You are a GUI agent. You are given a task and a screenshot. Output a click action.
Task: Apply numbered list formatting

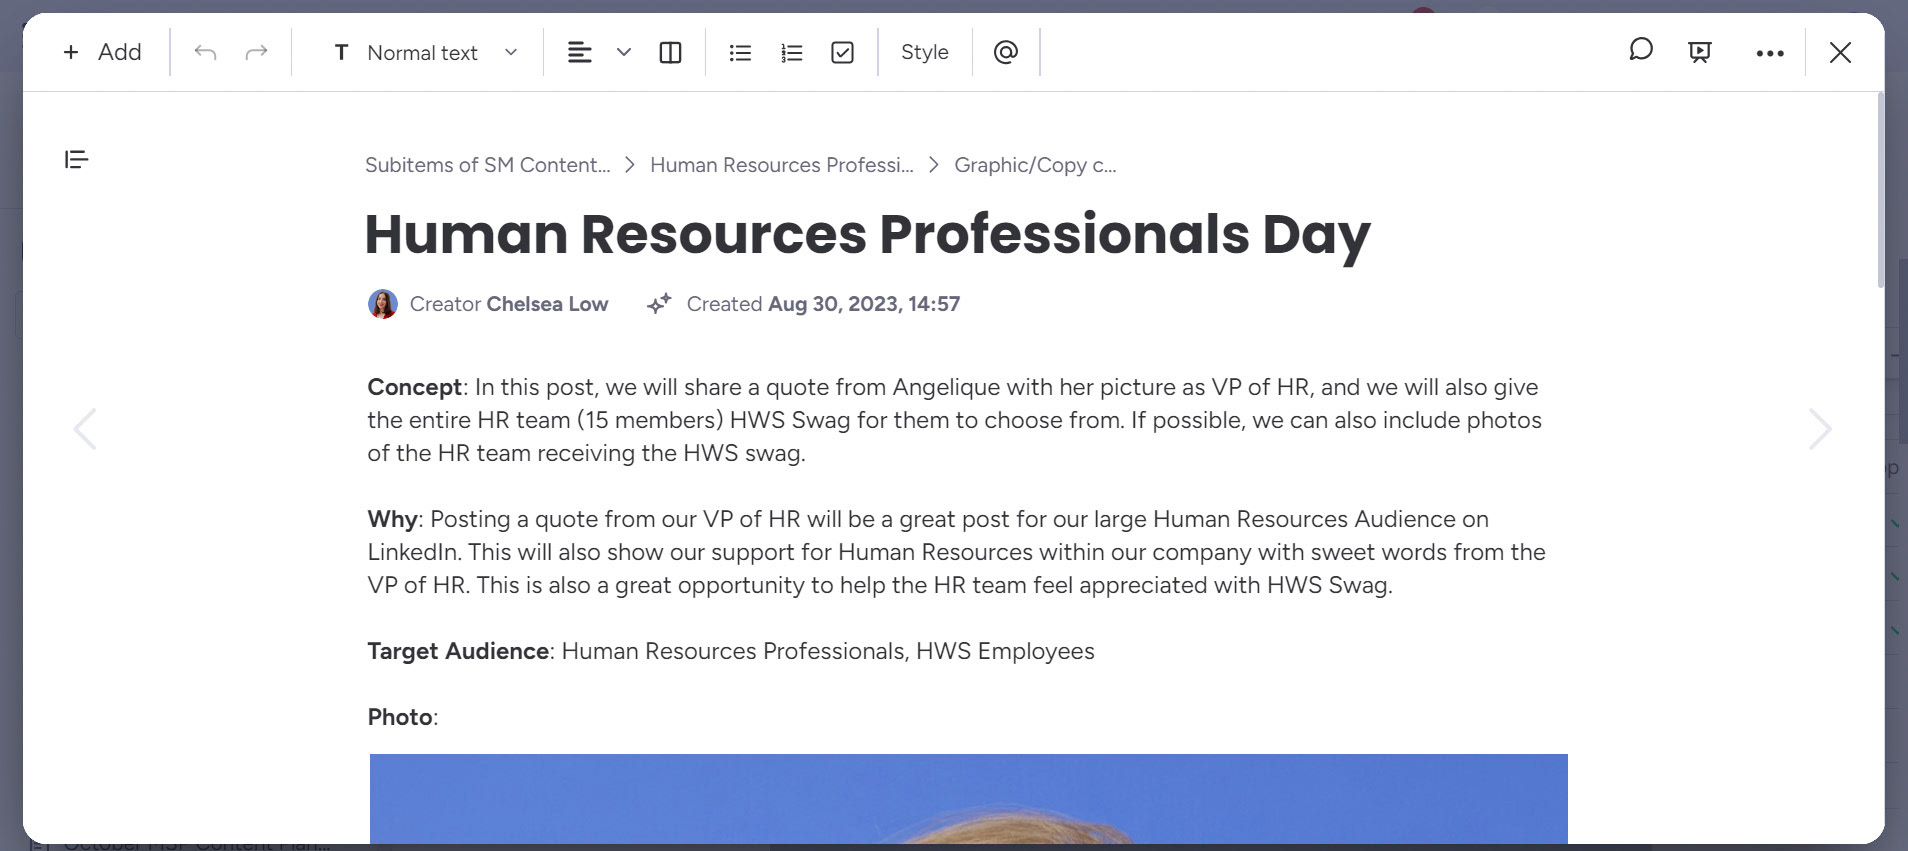coord(792,52)
